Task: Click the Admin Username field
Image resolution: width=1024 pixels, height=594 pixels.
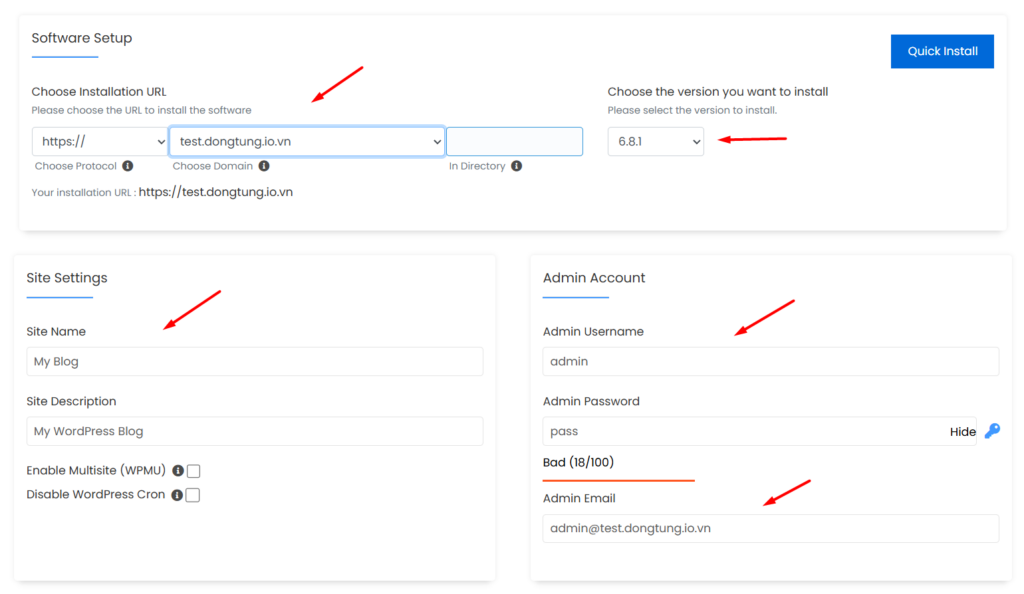Action: click(771, 362)
